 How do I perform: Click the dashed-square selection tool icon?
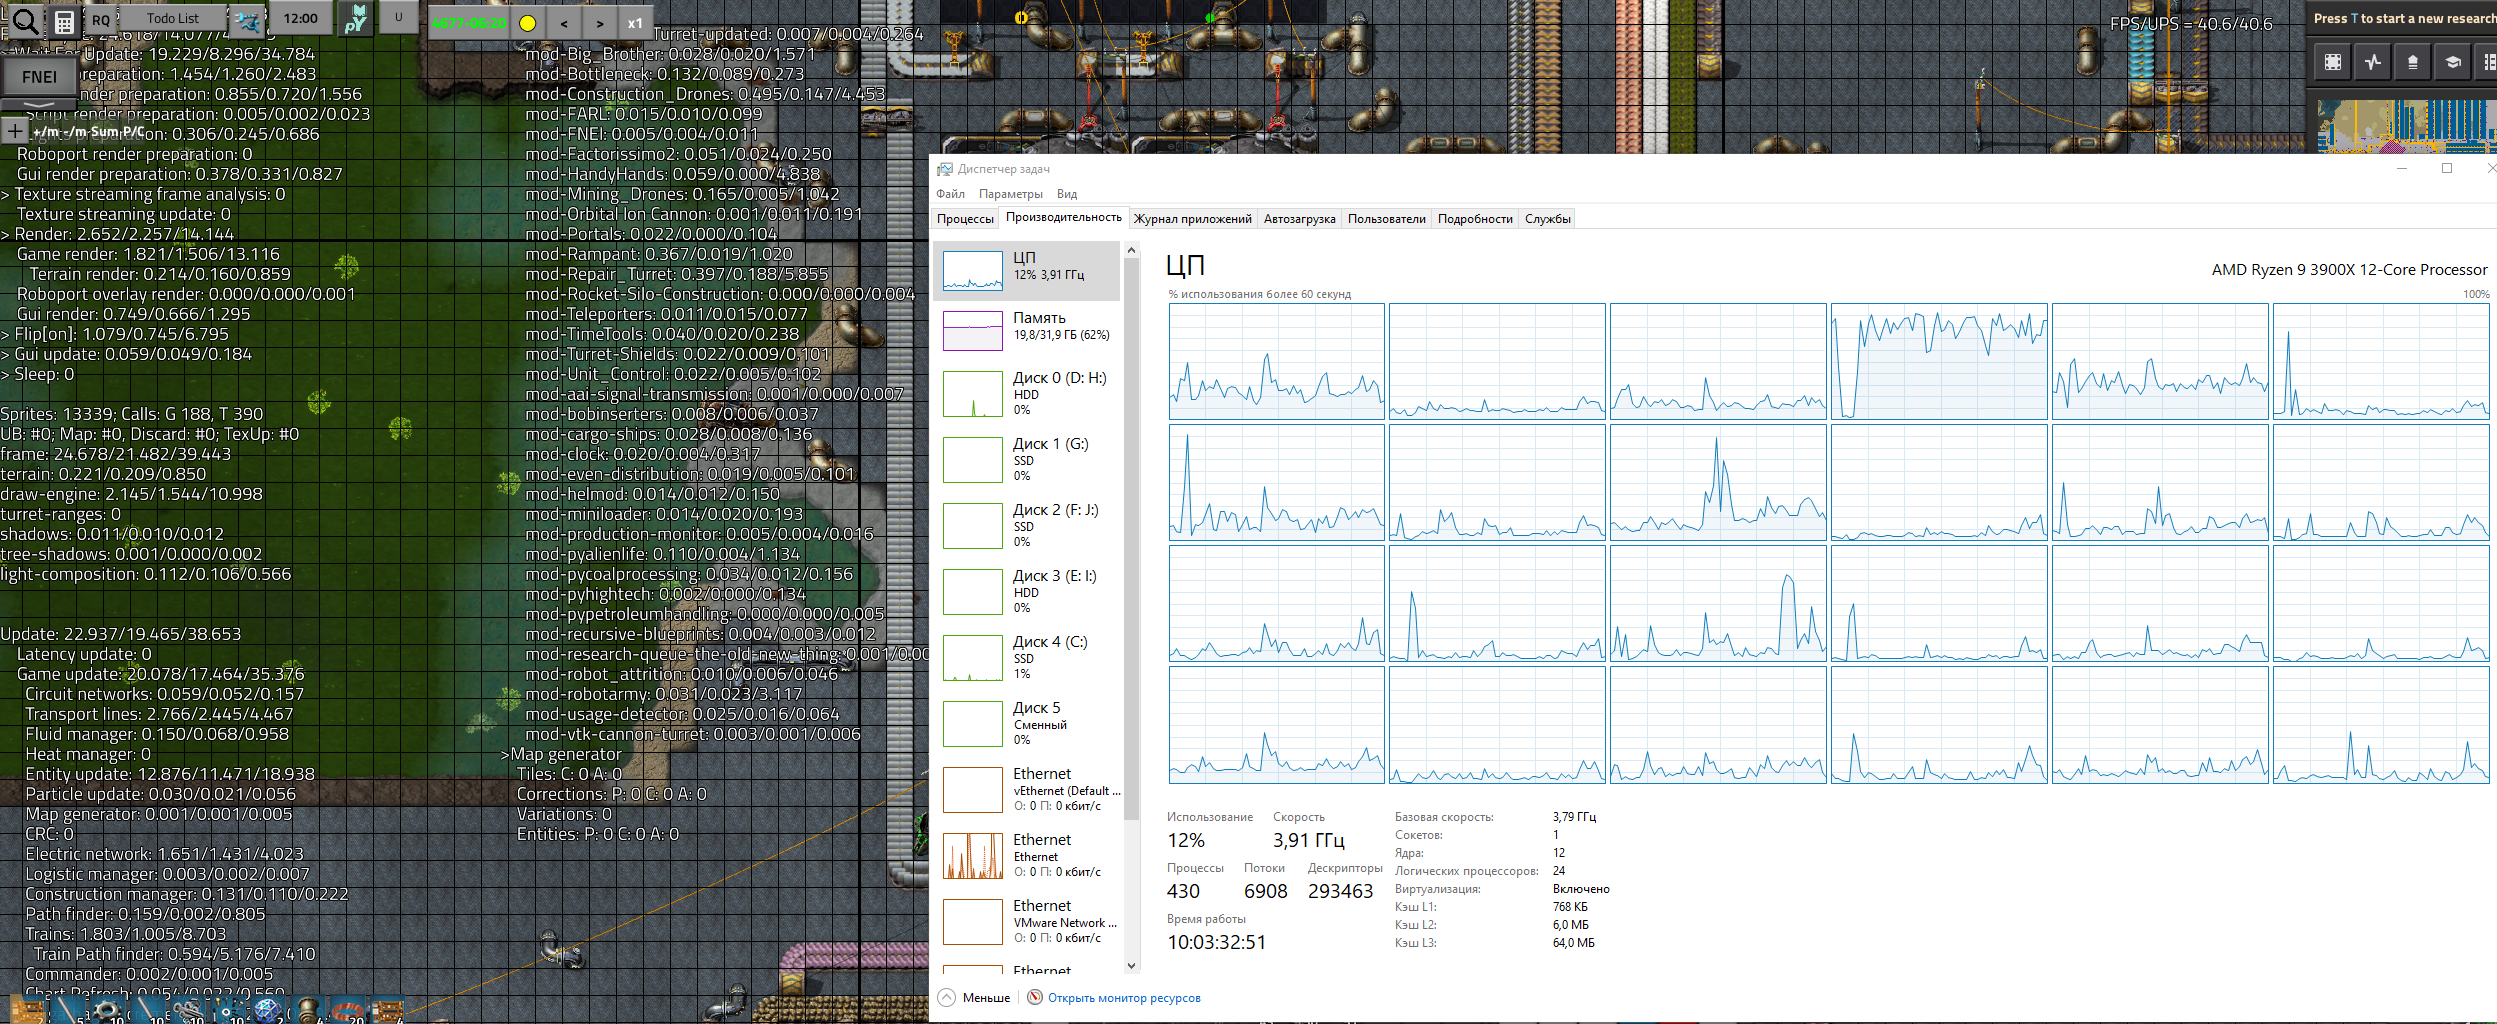2333,62
